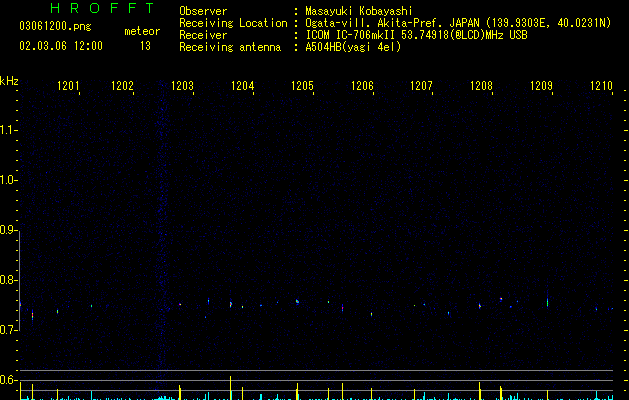Click the Receiver label
The image size is (629, 400).
pyautogui.click(x=203, y=35)
